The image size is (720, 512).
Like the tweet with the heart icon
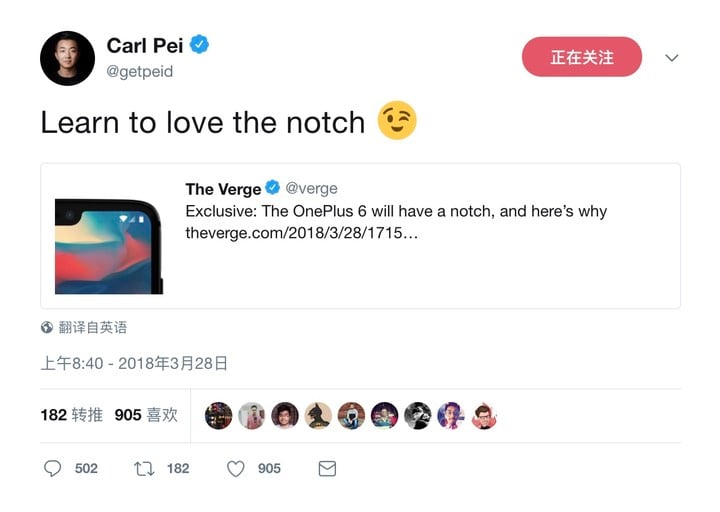[236, 469]
